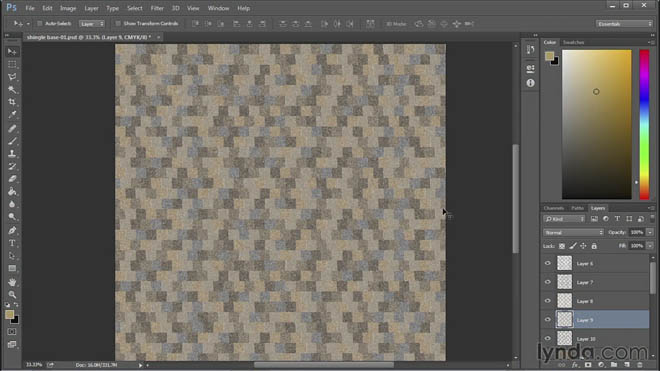Open the Fill slider arrow
This screenshot has height=371, width=660.
click(x=650, y=246)
